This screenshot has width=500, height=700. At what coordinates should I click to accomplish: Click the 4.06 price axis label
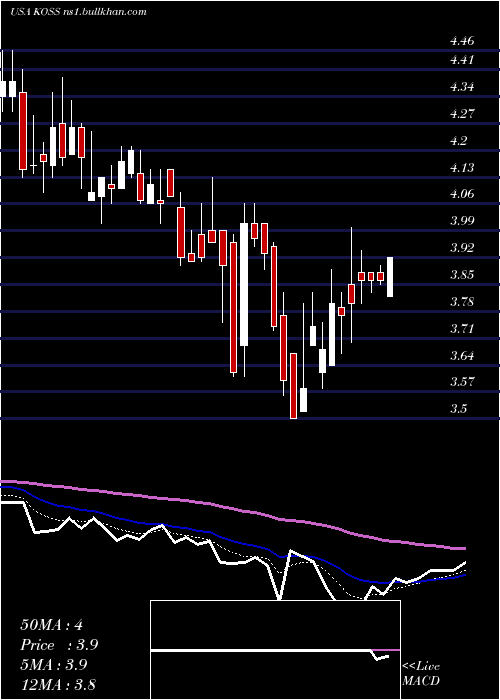click(462, 194)
